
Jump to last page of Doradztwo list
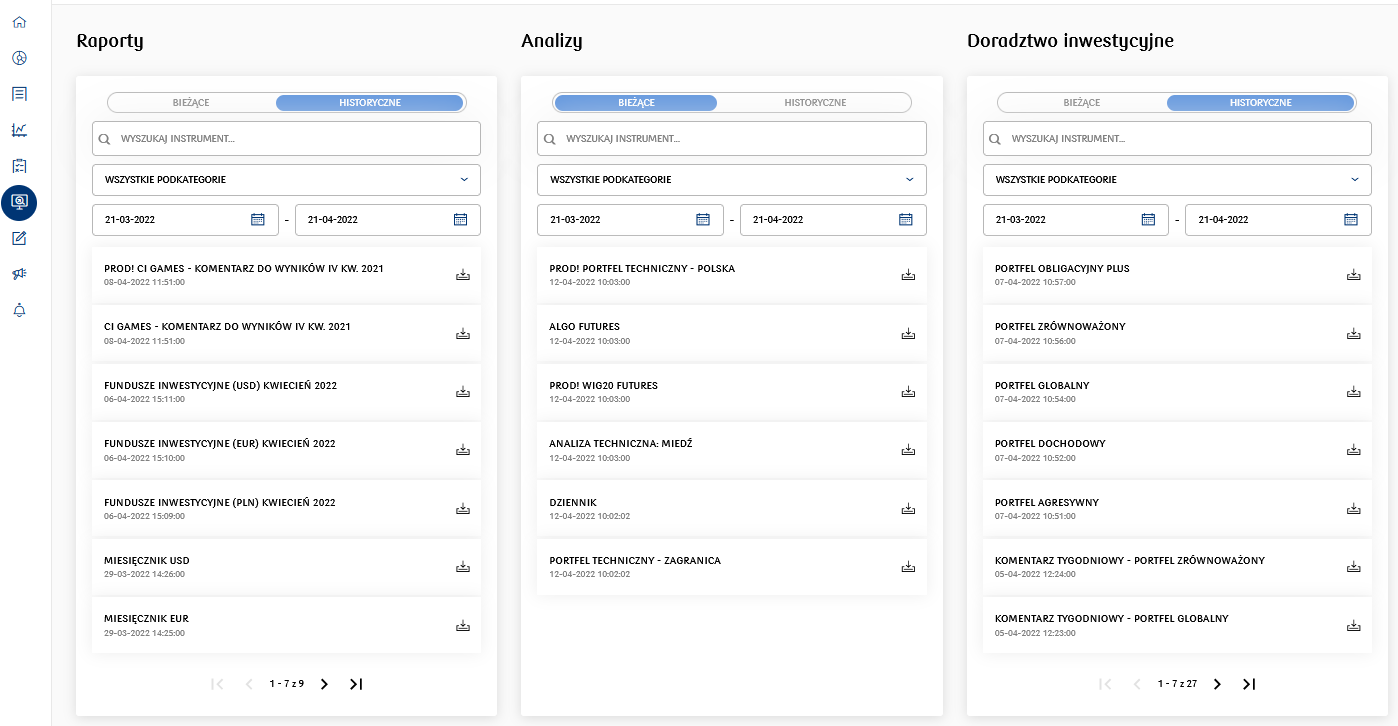1249,684
